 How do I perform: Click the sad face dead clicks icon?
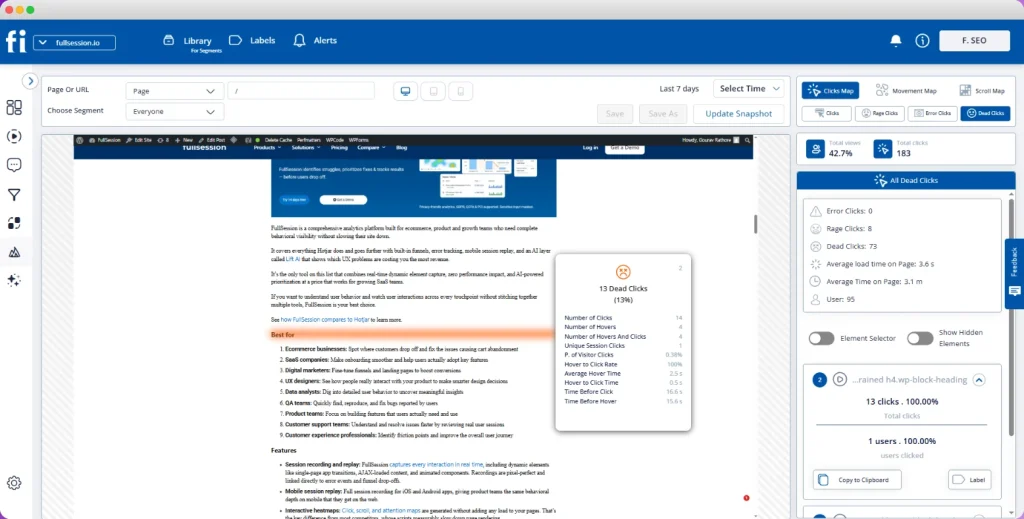(x=623, y=272)
